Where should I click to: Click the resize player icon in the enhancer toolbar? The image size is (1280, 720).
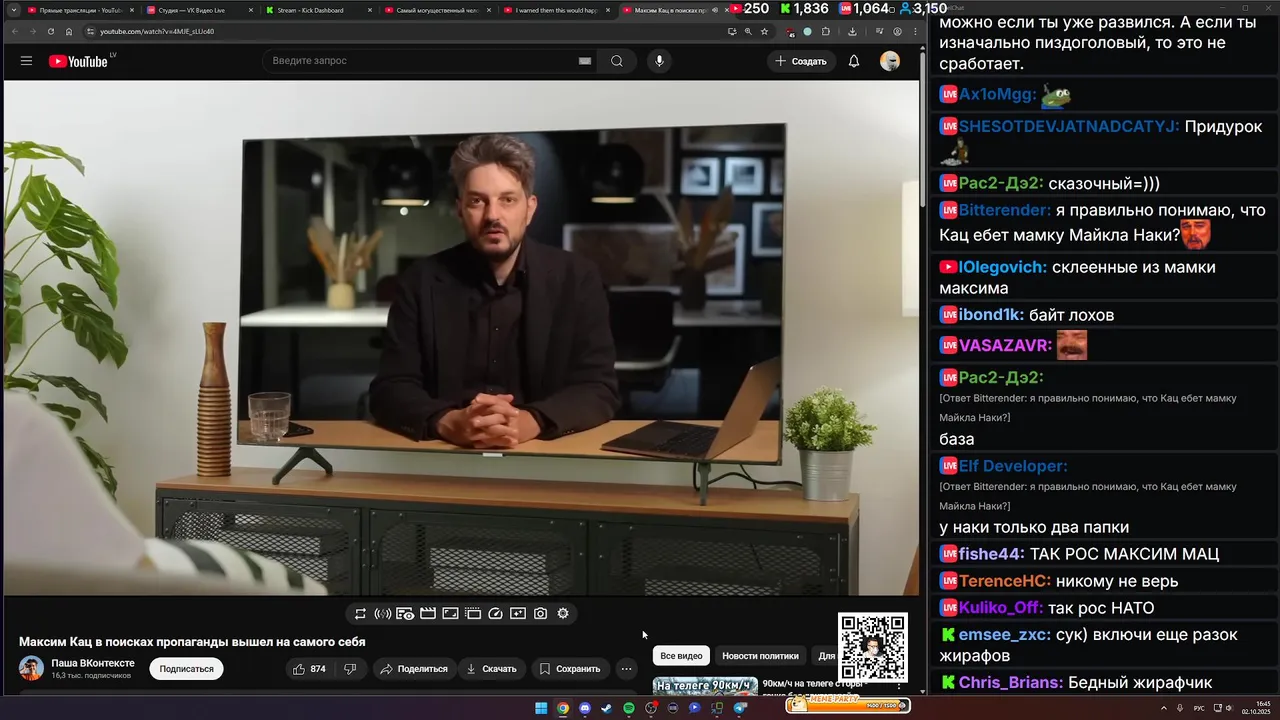tap(450, 614)
